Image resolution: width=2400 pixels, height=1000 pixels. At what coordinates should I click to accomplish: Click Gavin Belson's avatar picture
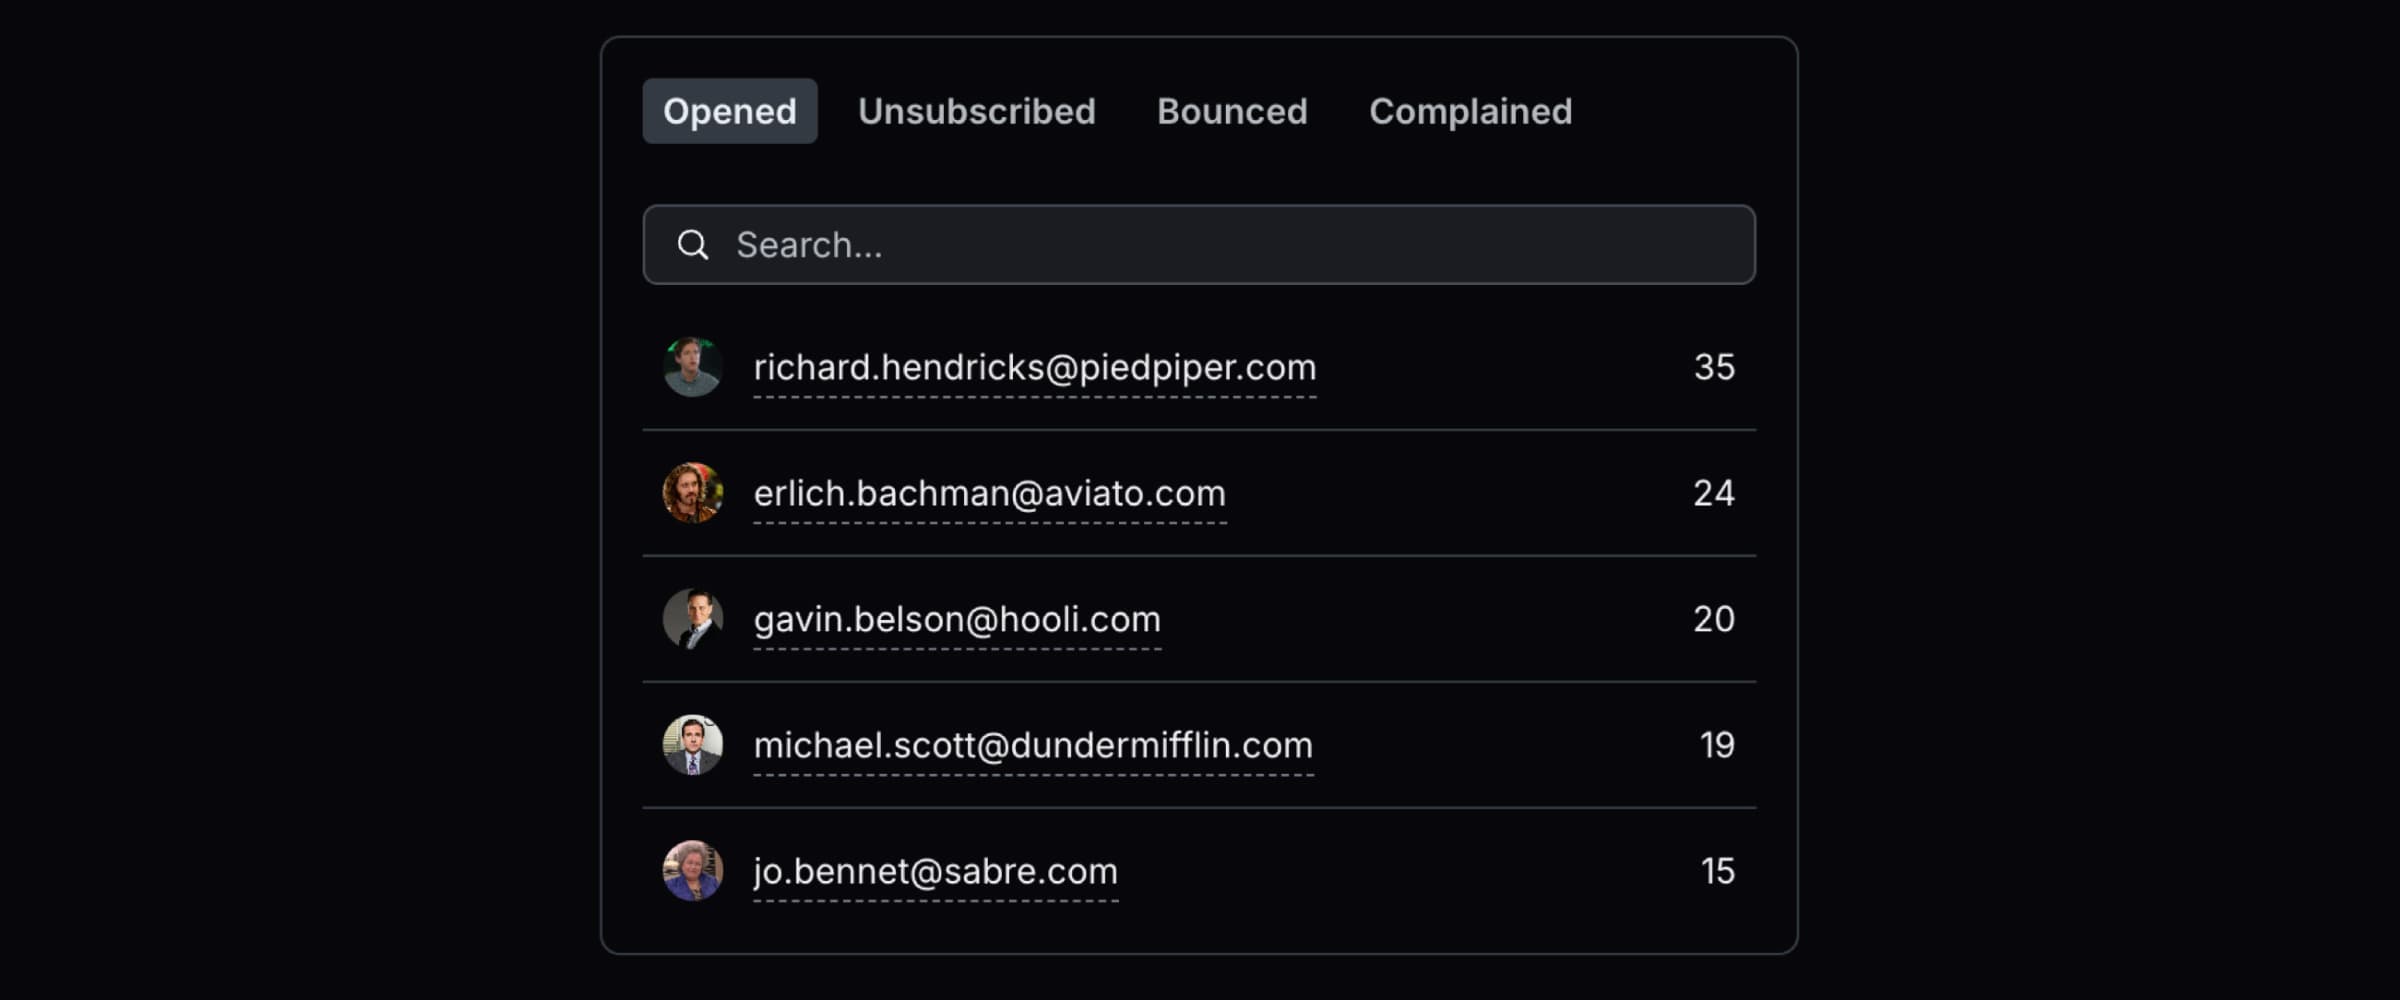pos(694,619)
